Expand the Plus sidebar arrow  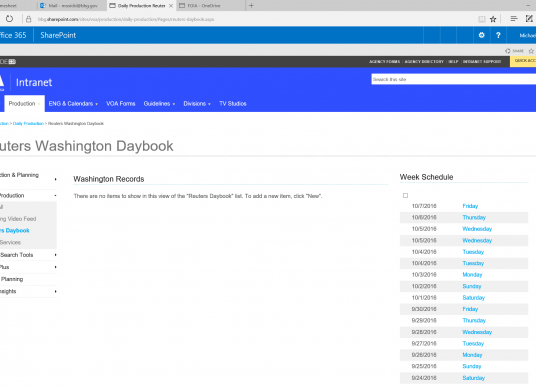click(x=55, y=267)
